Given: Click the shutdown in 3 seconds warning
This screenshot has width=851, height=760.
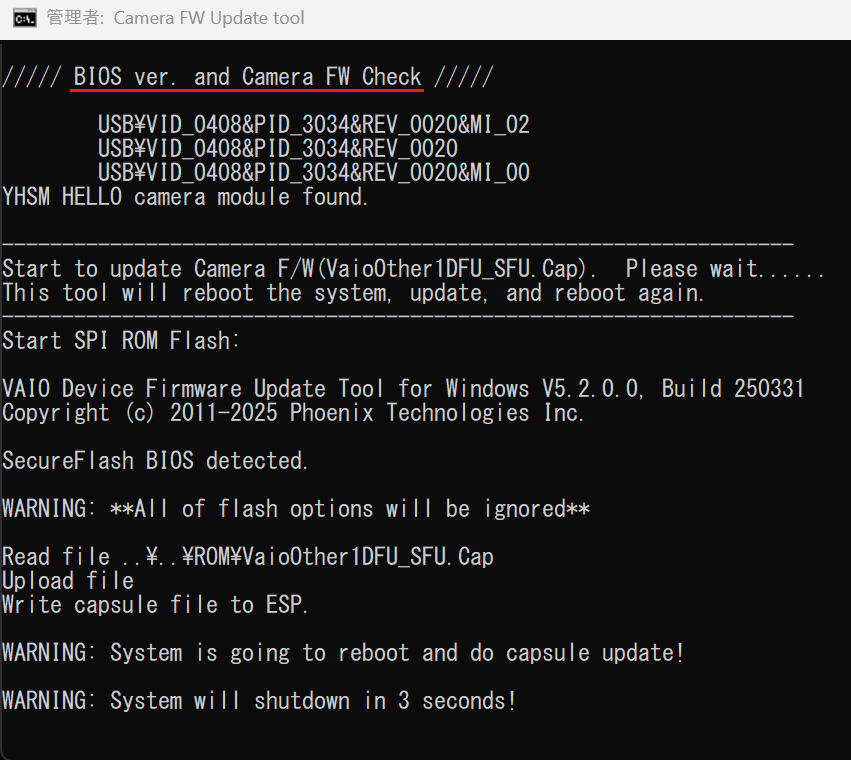Looking at the screenshot, I should [x=259, y=701].
